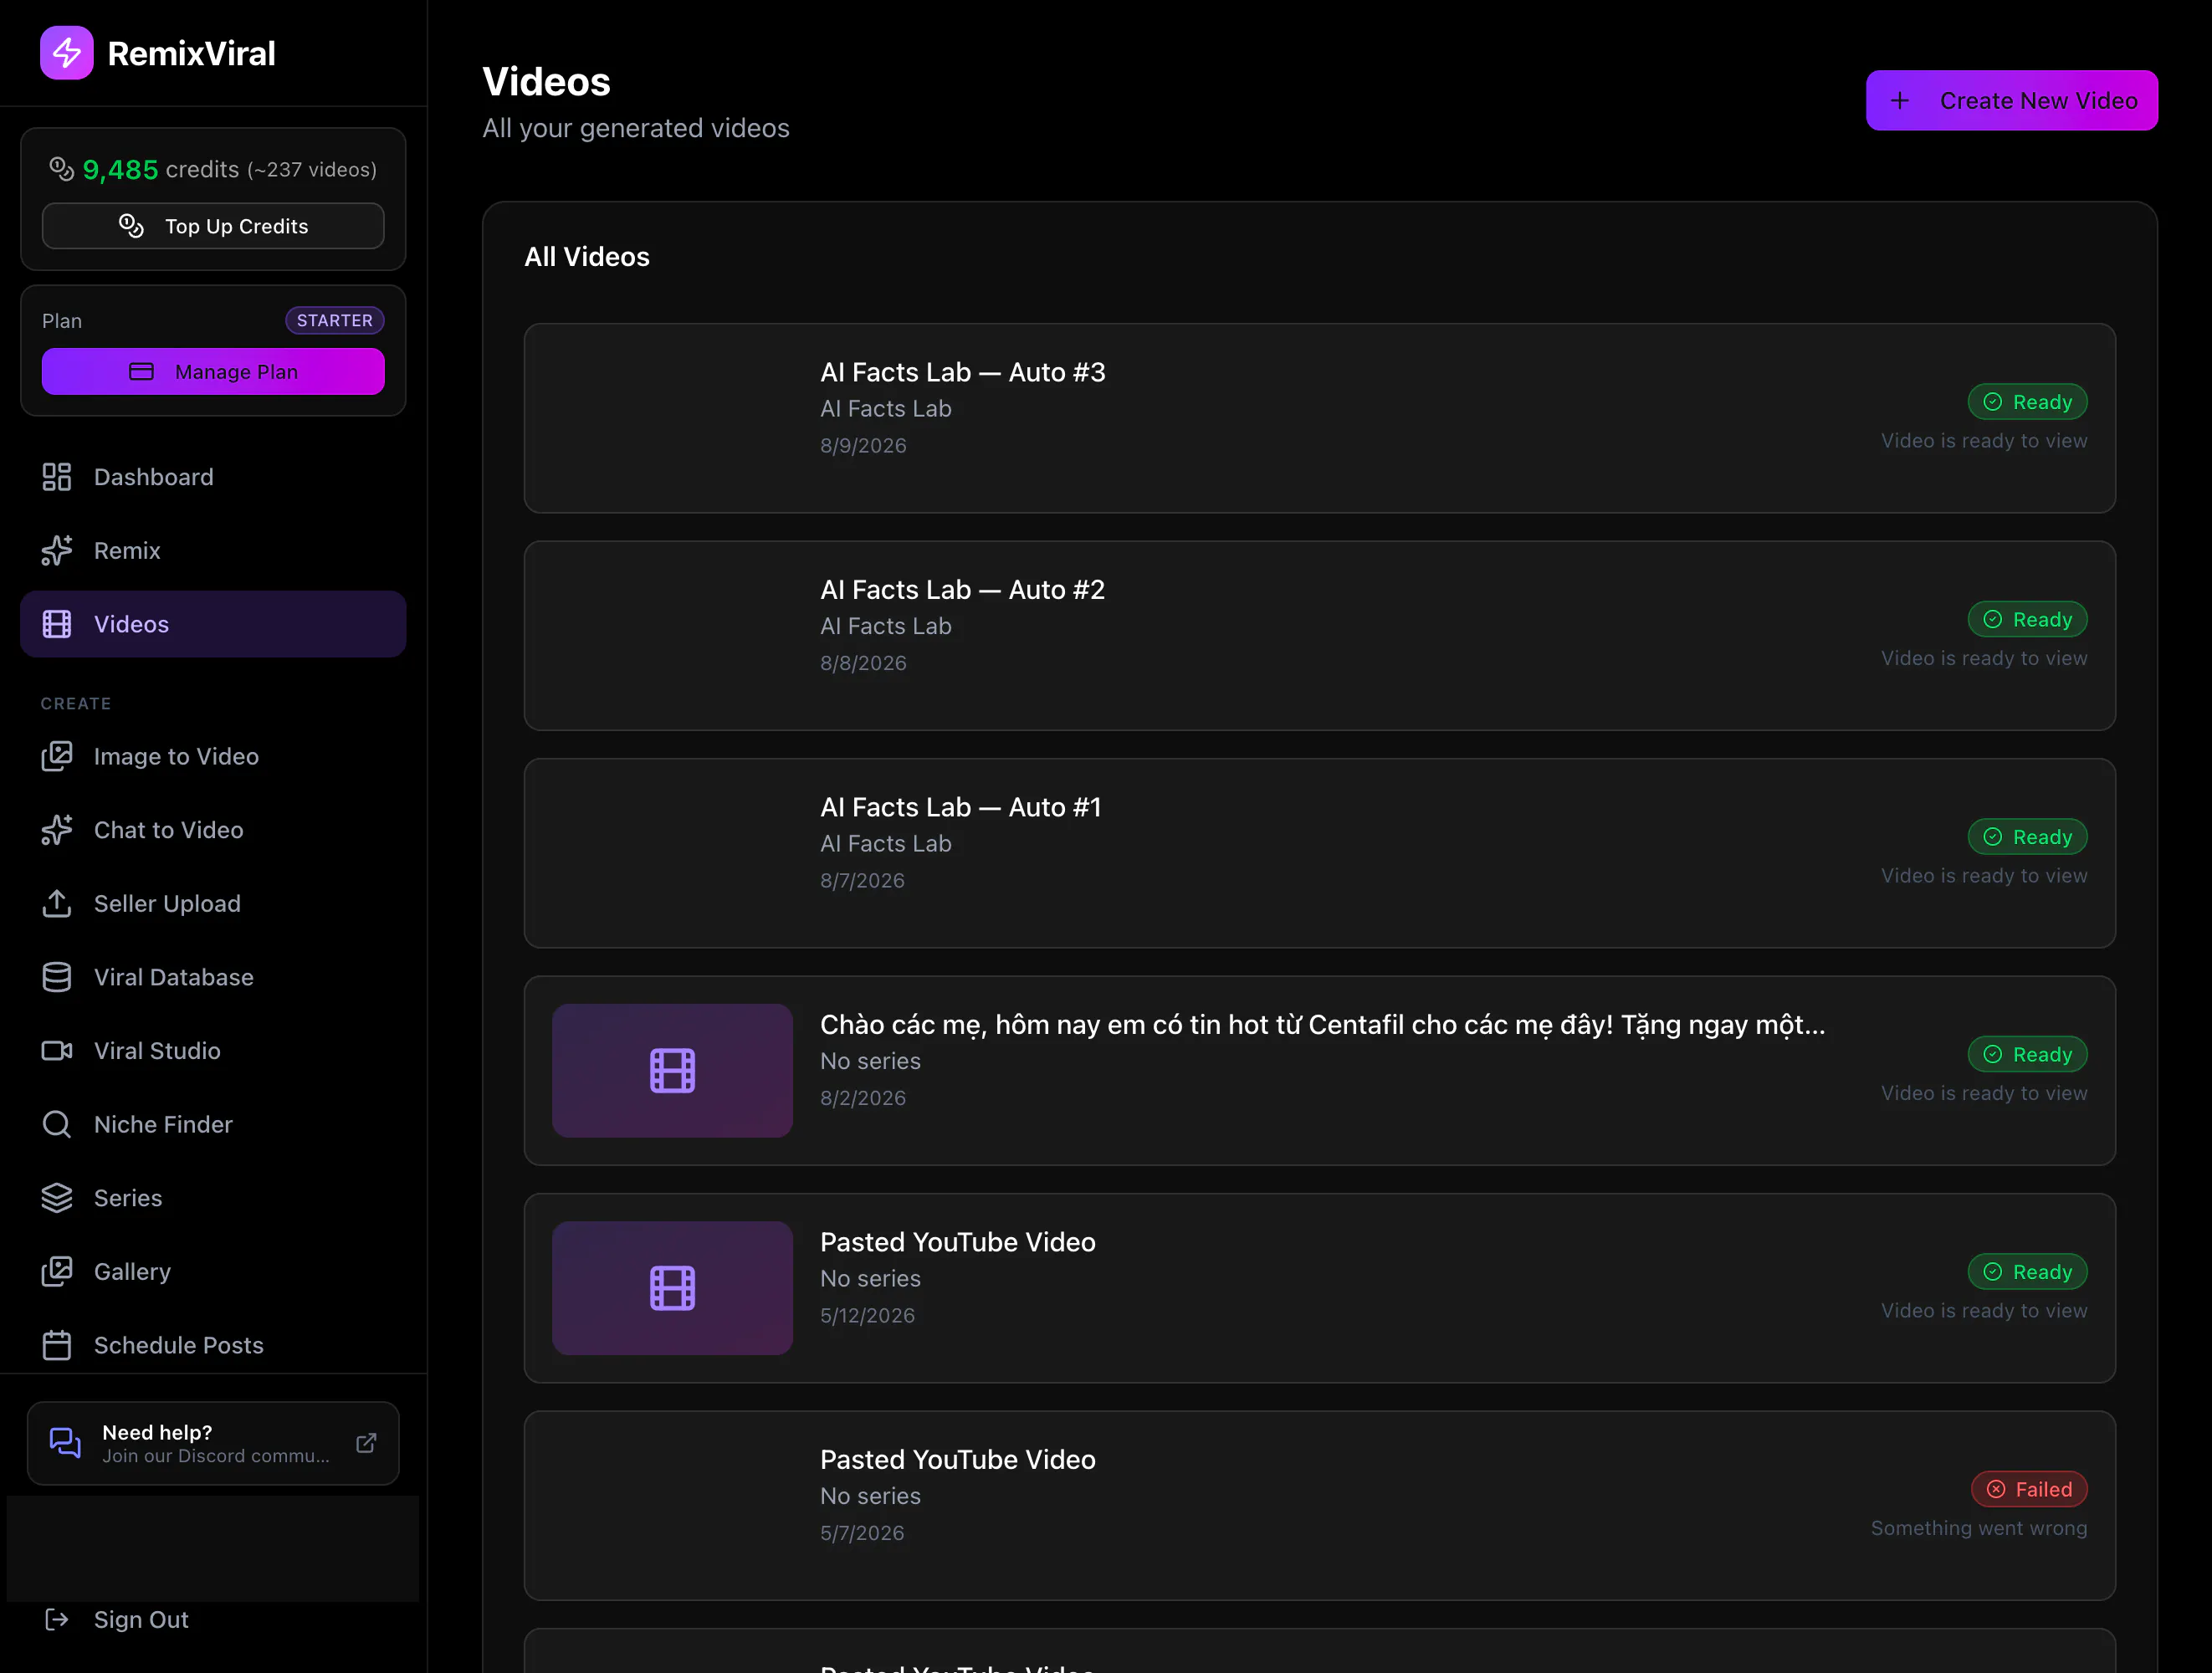
Task: Click the coin icon in Top Up Credits
Action: pyautogui.click(x=131, y=226)
